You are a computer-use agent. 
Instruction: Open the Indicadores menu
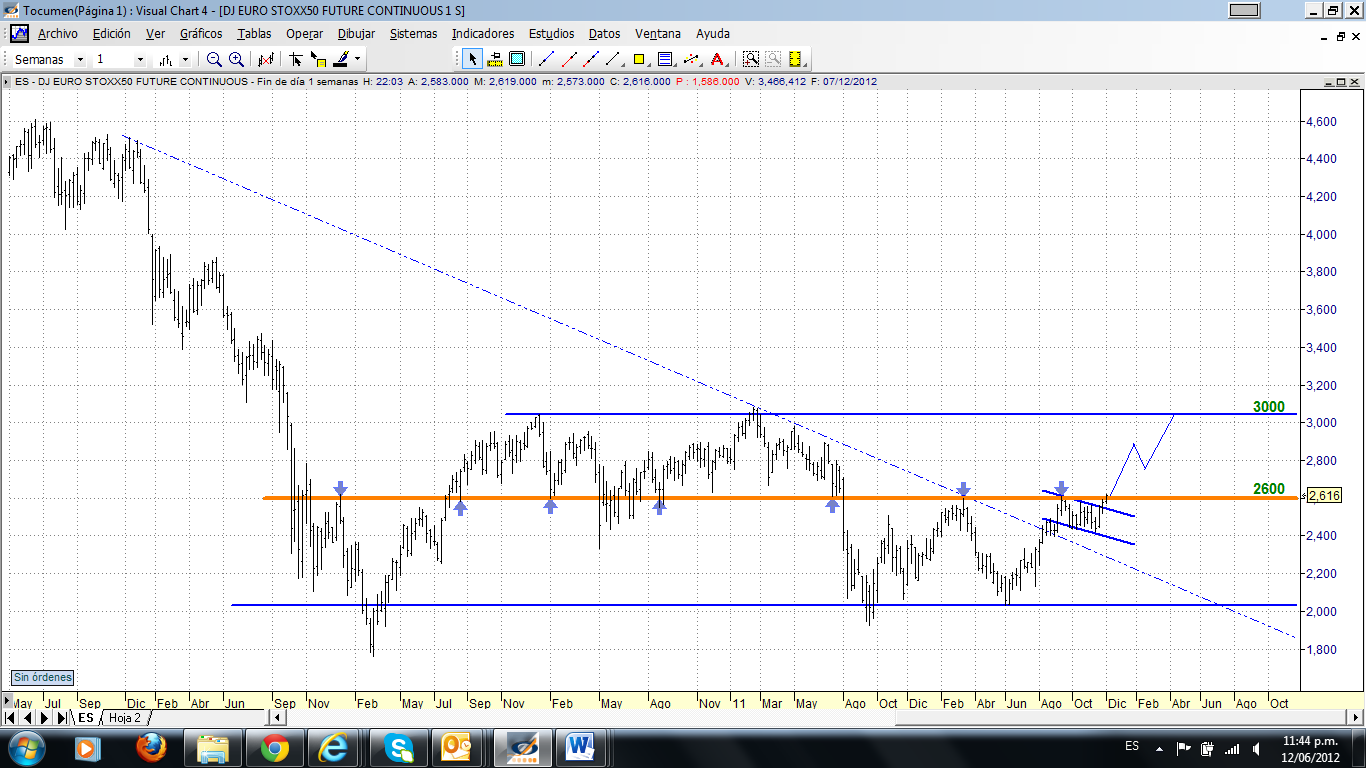click(x=483, y=33)
